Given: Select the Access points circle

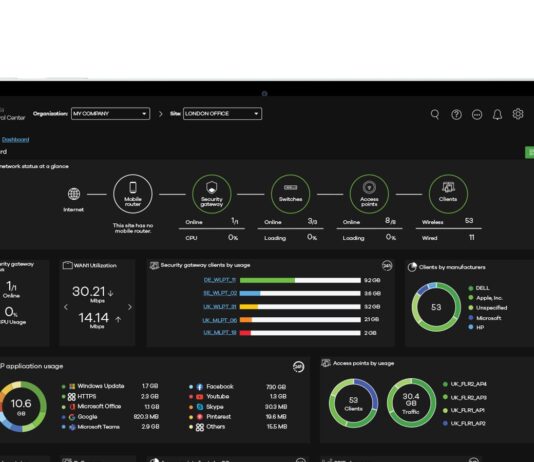Looking at the screenshot, I should pos(369,194).
